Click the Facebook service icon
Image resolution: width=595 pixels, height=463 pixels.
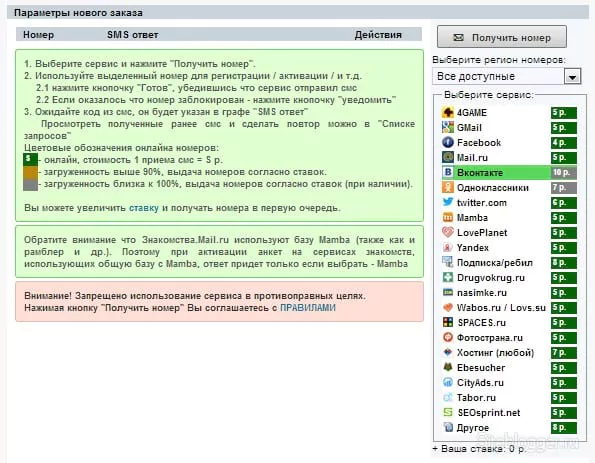tap(448, 142)
